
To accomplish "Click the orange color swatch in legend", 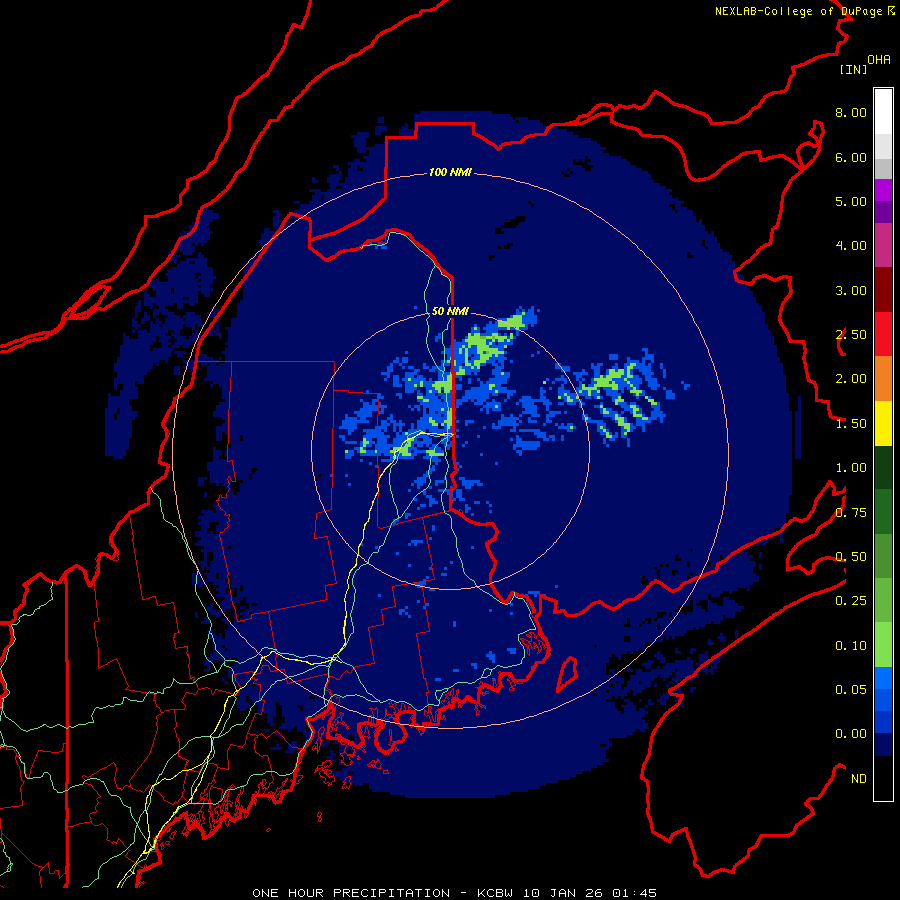I will point(883,378).
